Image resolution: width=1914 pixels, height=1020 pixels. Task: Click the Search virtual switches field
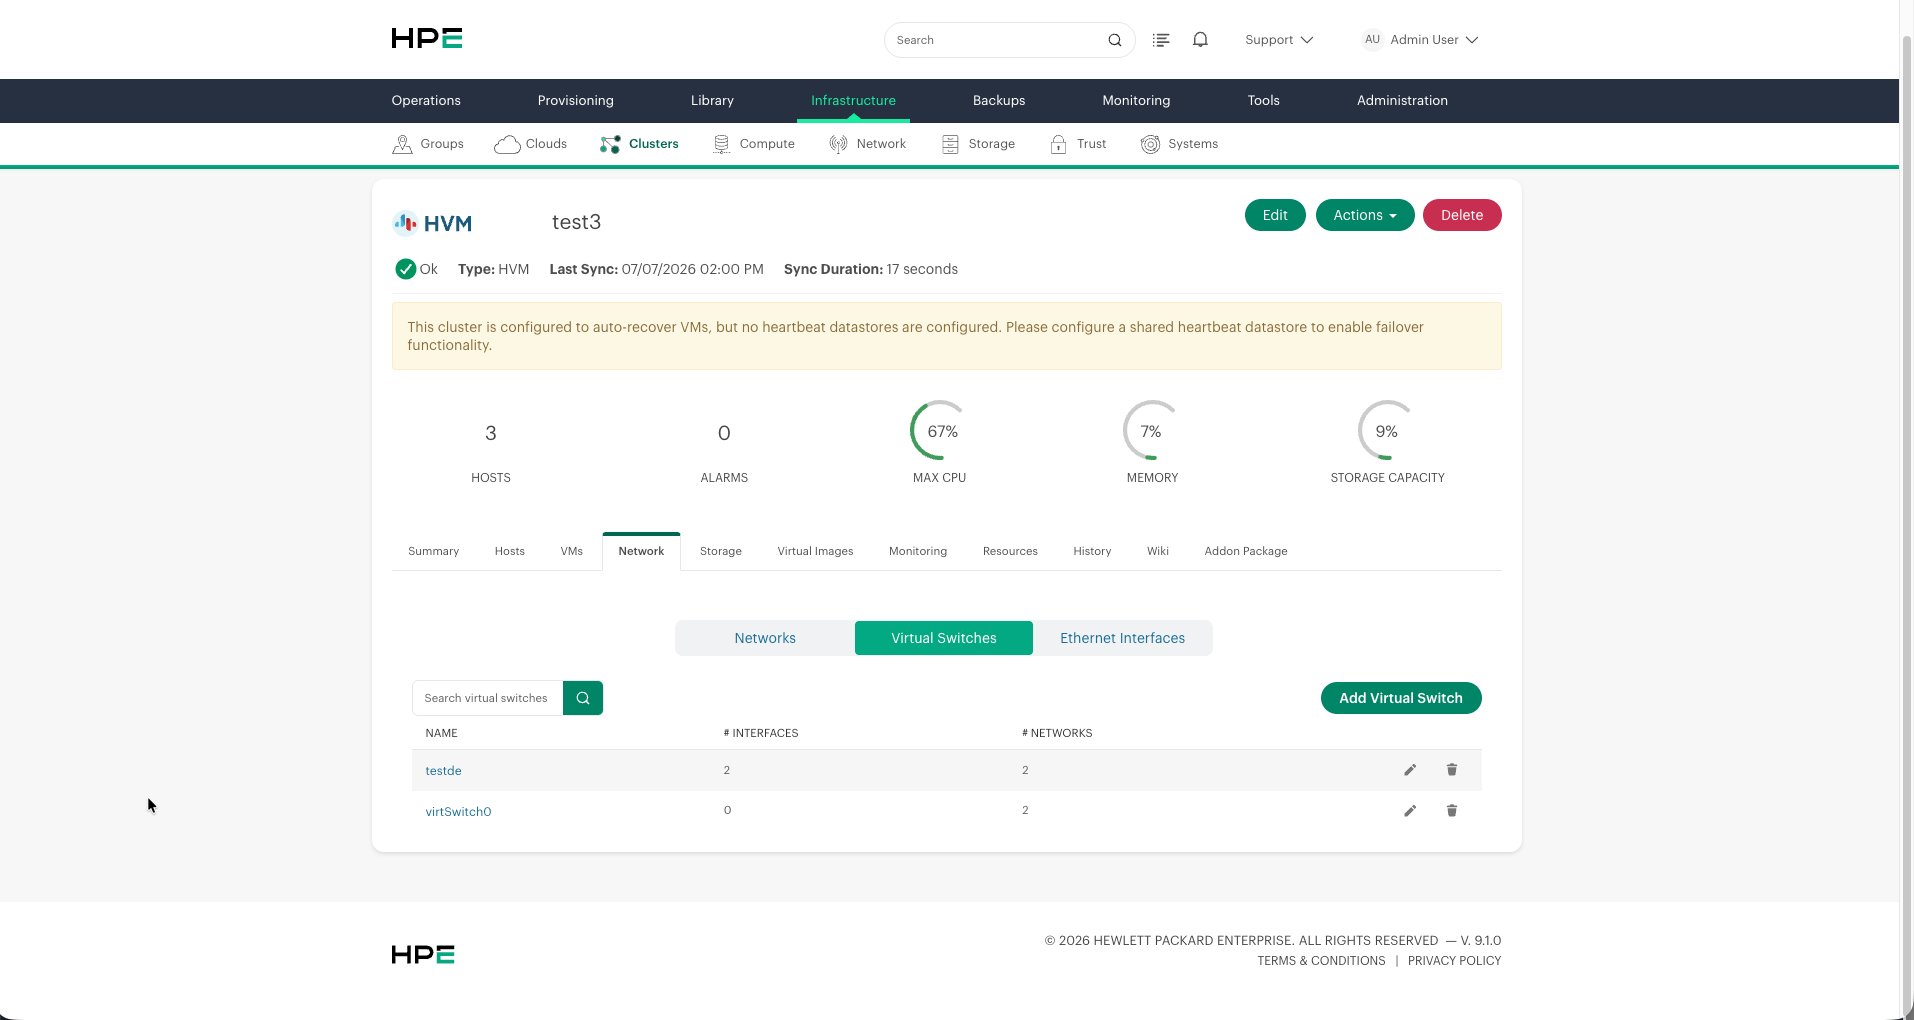point(487,698)
